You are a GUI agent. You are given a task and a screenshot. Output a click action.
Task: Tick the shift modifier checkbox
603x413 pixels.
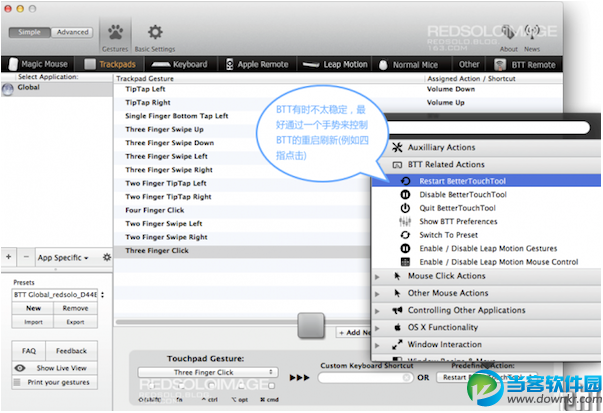(x=152, y=385)
